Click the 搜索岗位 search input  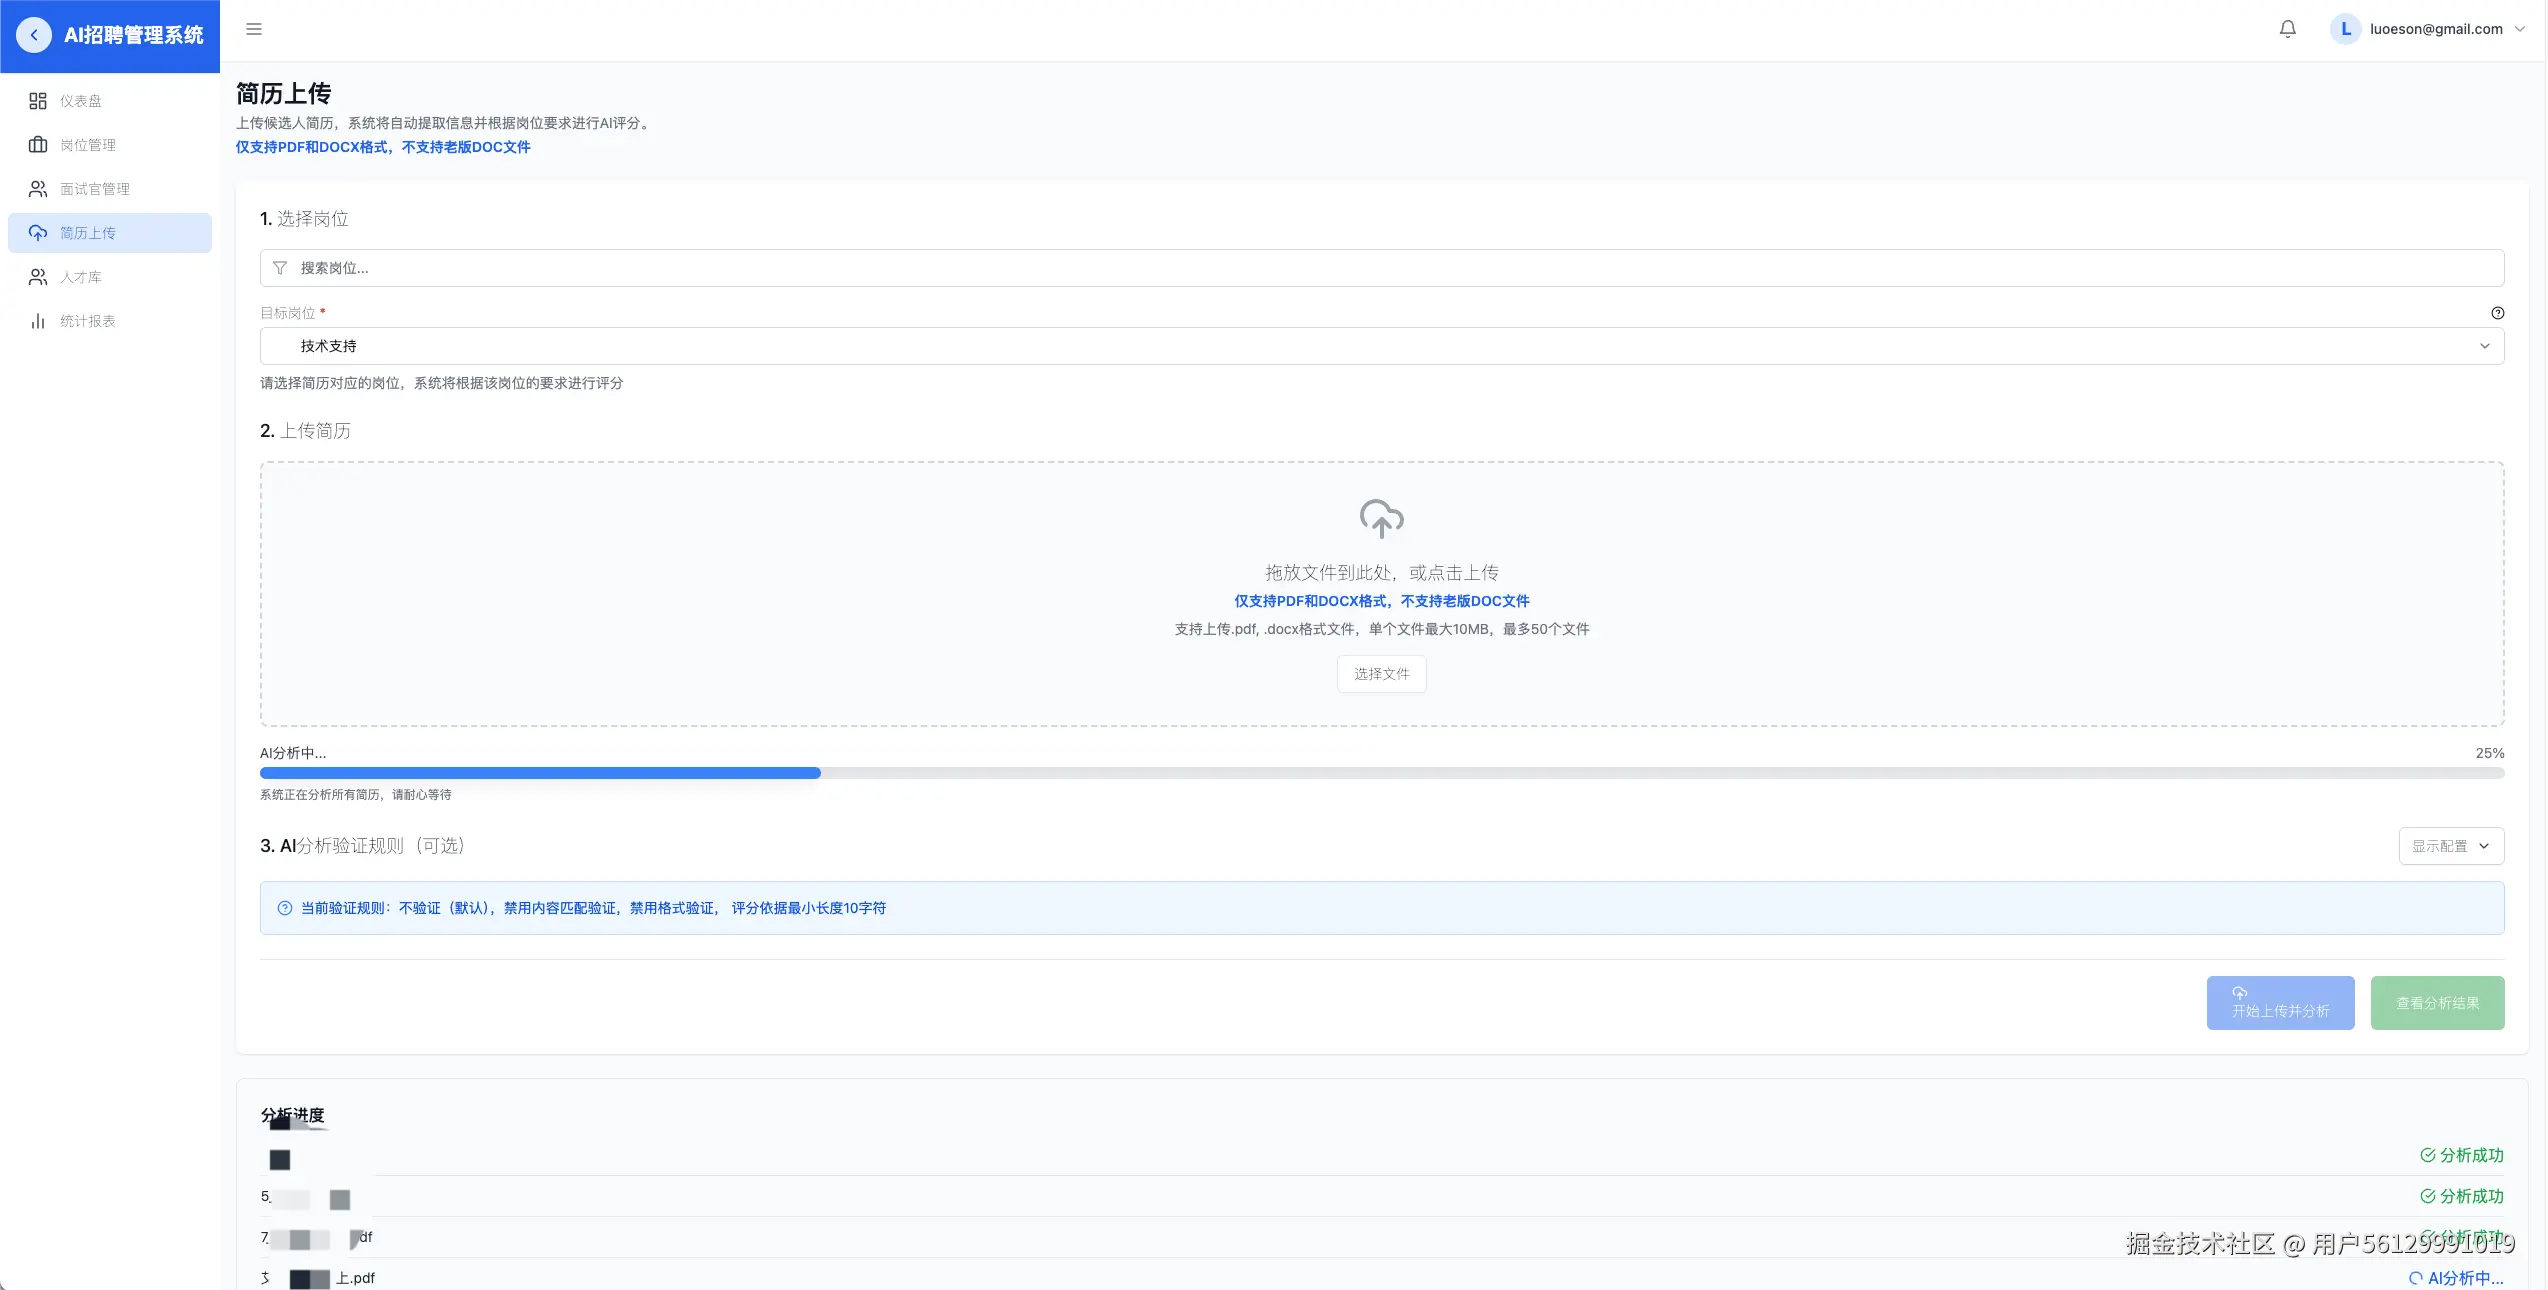point(1381,268)
